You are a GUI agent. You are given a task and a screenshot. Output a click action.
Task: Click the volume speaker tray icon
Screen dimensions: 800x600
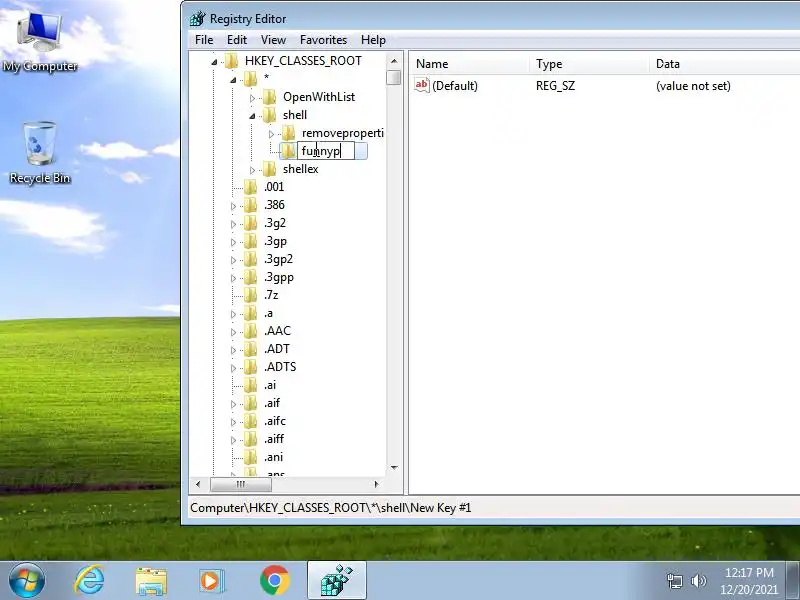click(698, 581)
